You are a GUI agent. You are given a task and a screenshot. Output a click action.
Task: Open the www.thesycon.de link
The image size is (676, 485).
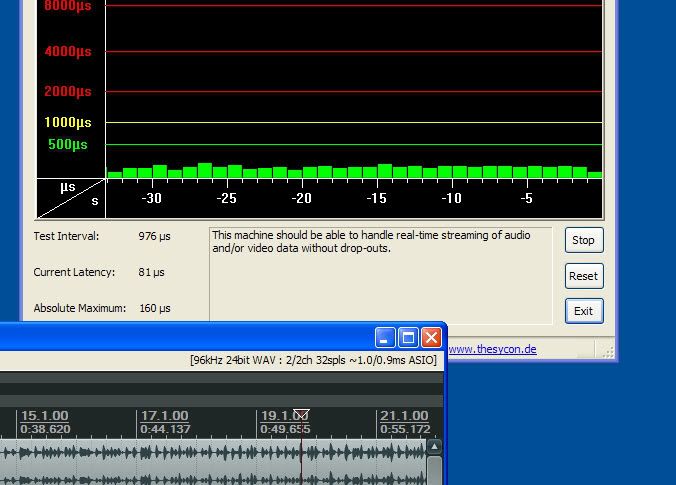coord(492,349)
